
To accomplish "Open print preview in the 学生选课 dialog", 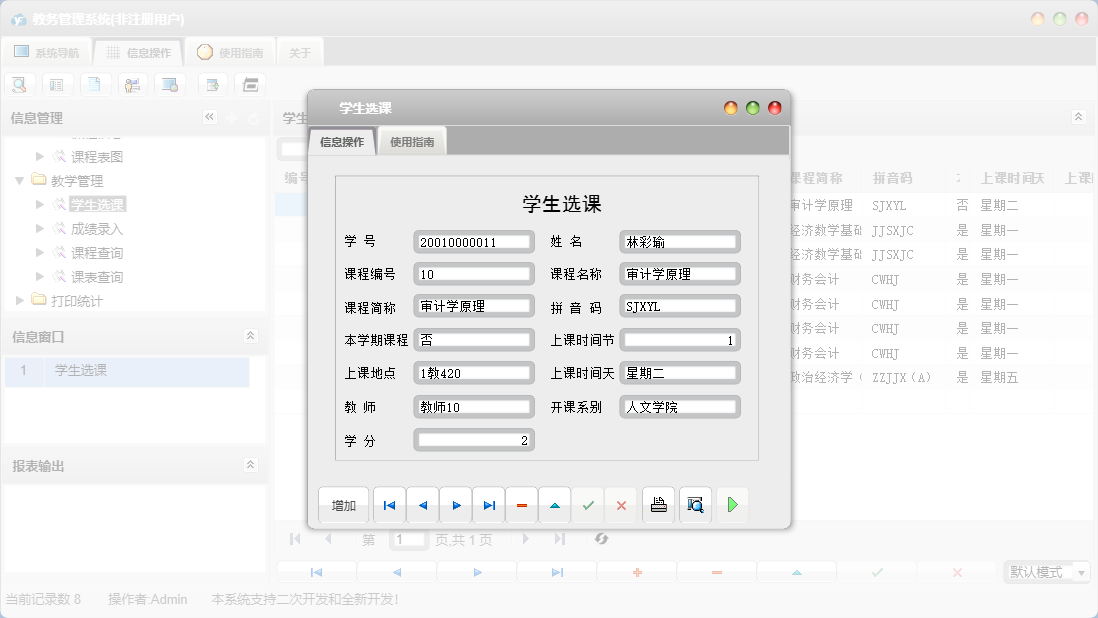I will 695,505.
